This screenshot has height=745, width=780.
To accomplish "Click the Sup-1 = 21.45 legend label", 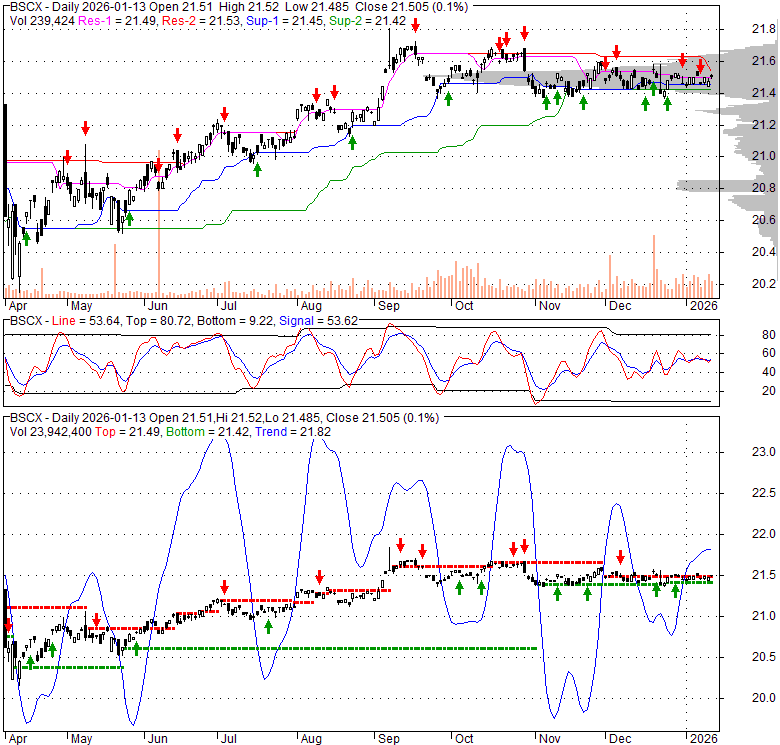I will 277,20.
